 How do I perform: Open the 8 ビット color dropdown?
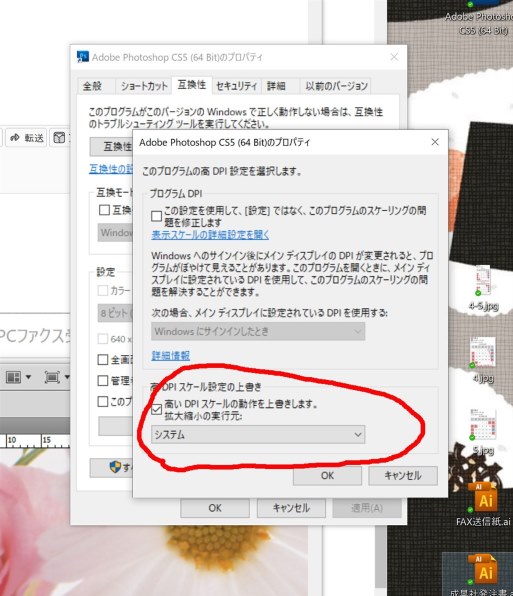pyautogui.click(x=115, y=313)
